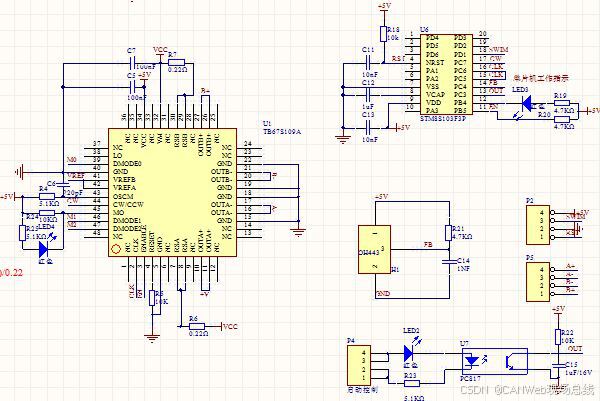This screenshot has width=600, height=401.
Task: Select resistor R5 below pin 4
Action: click(152, 298)
